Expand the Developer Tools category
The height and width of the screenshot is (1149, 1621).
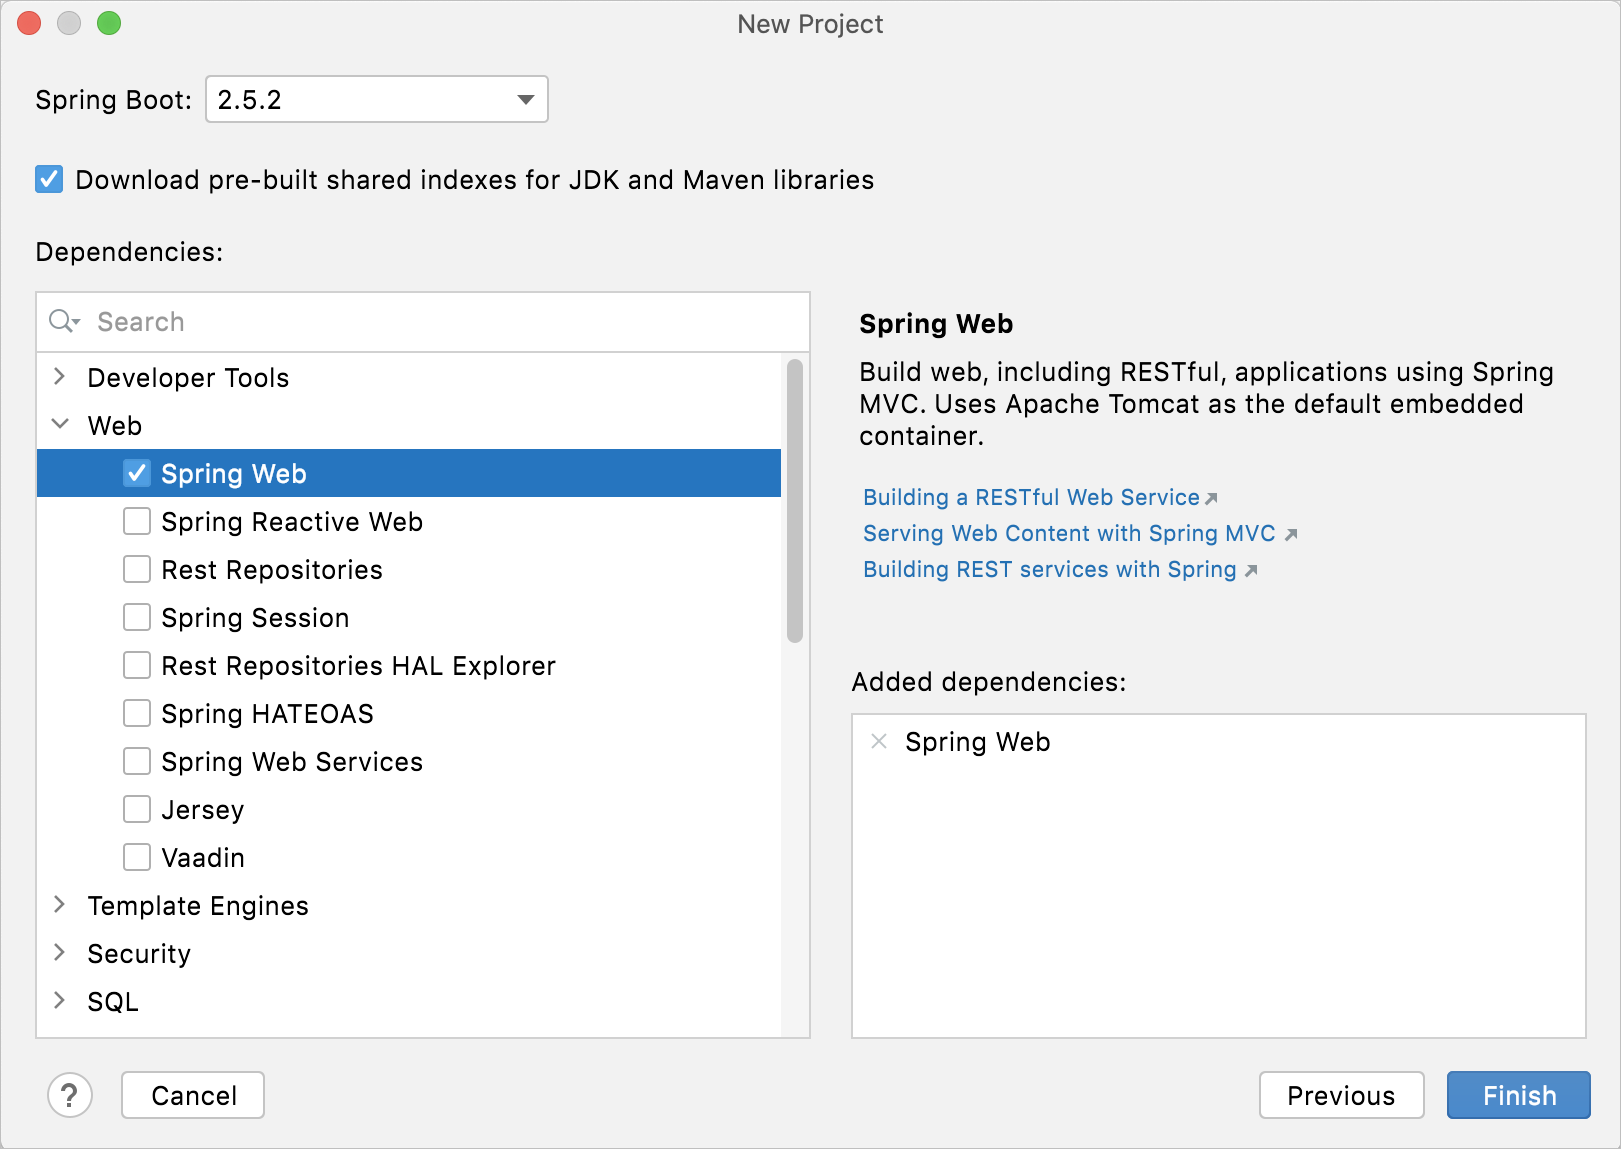[x=60, y=377]
